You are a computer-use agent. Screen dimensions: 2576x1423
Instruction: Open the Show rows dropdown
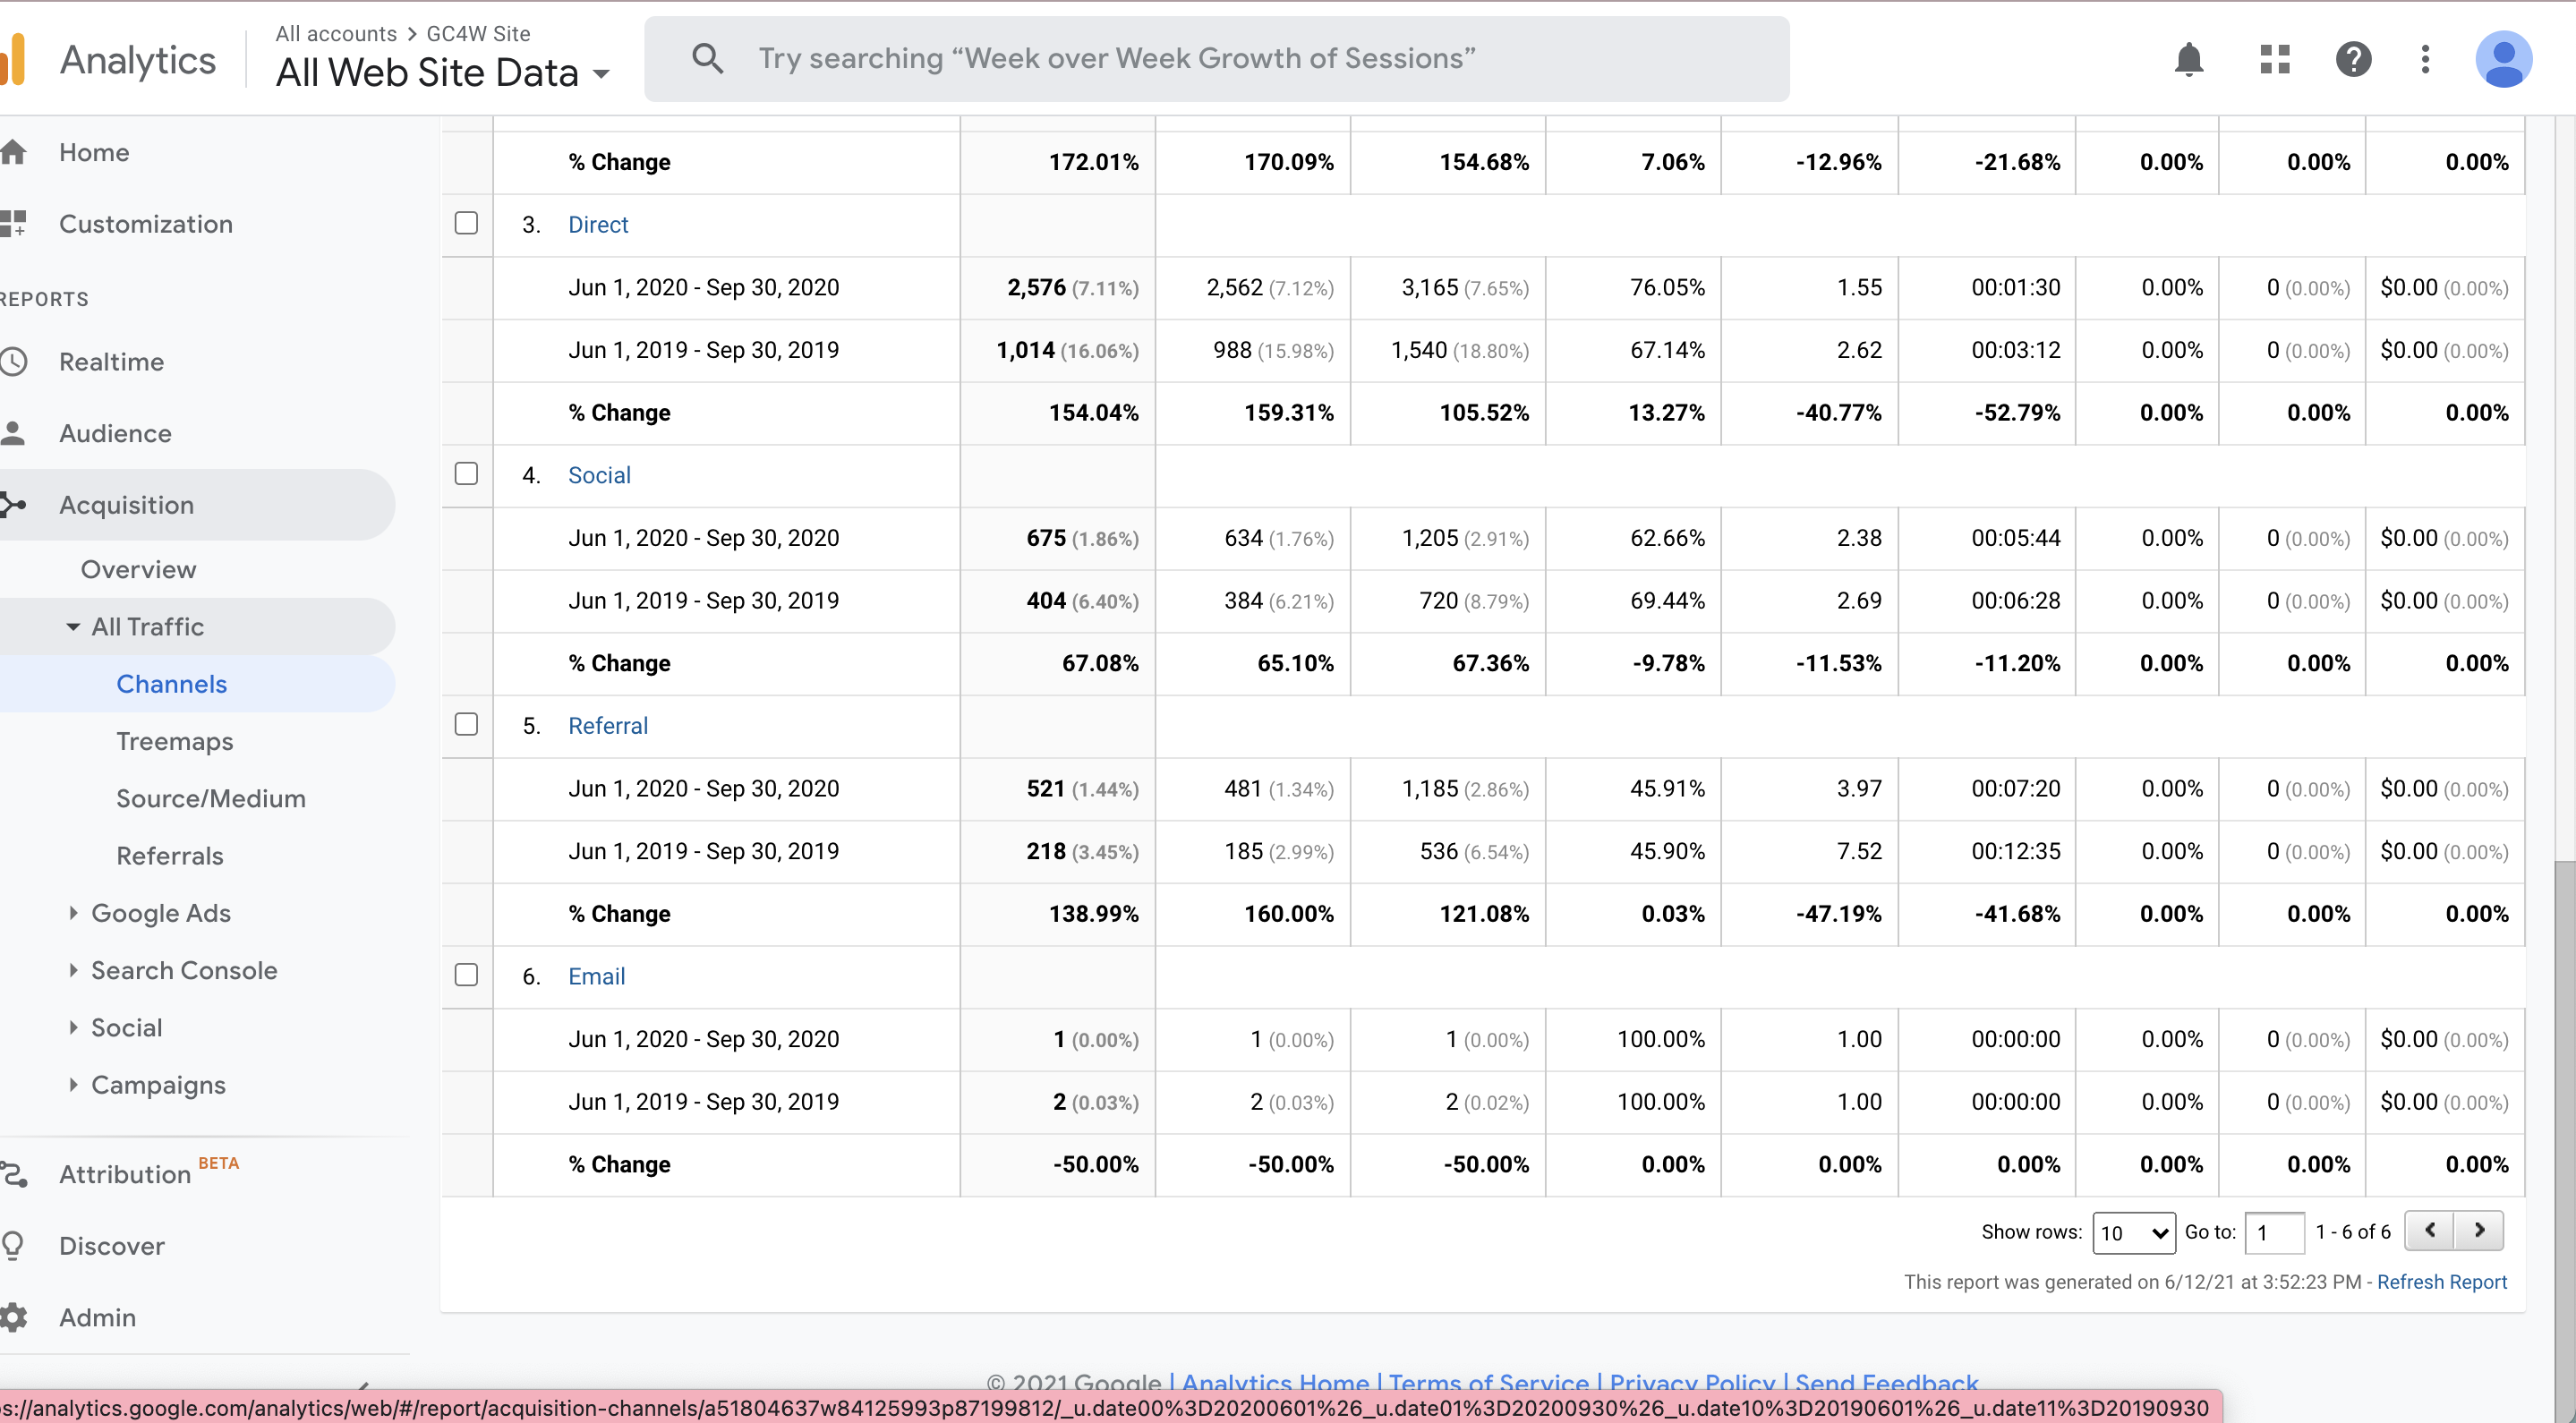tap(2133, 1232)
